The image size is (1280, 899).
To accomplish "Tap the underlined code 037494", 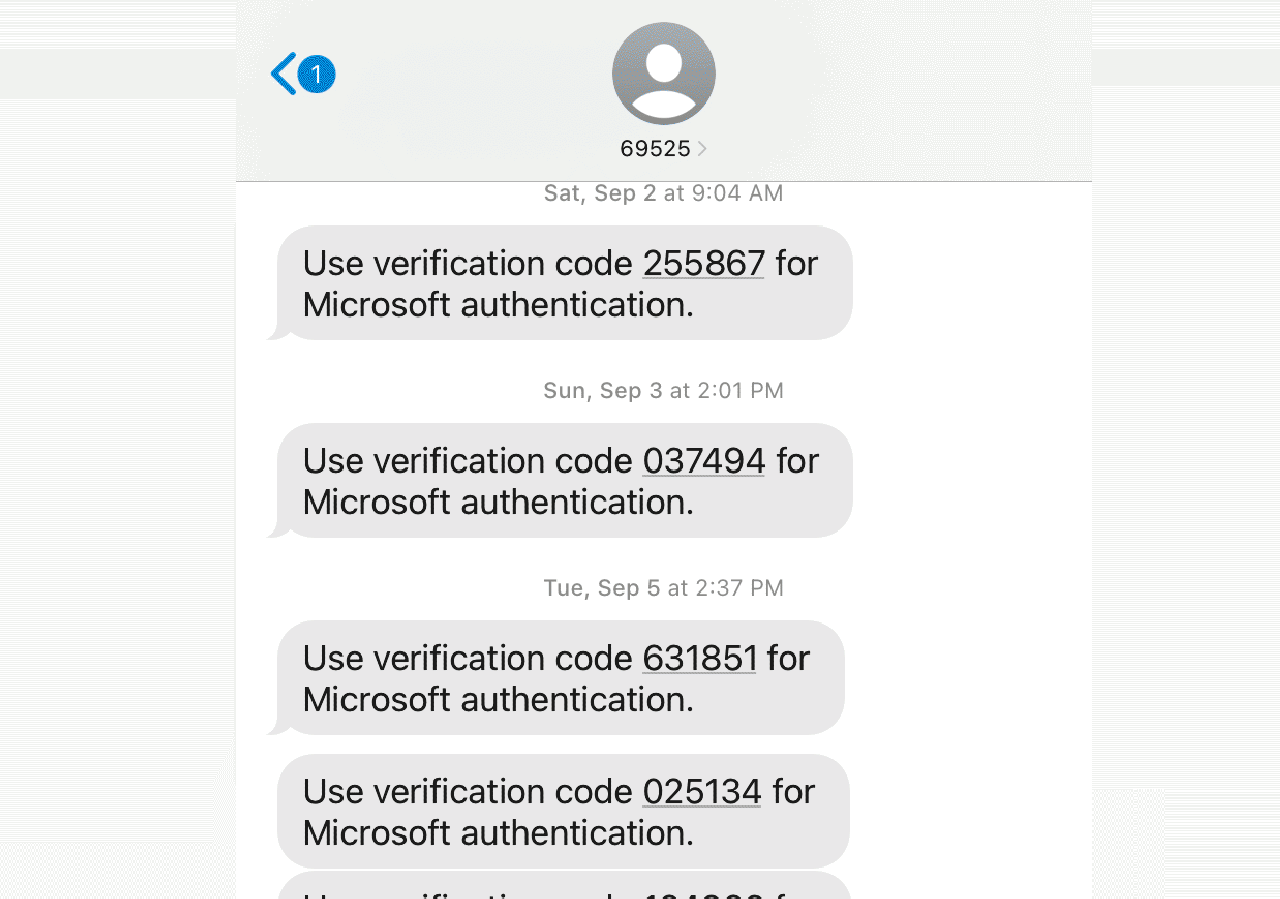I will tap(703, 461).
